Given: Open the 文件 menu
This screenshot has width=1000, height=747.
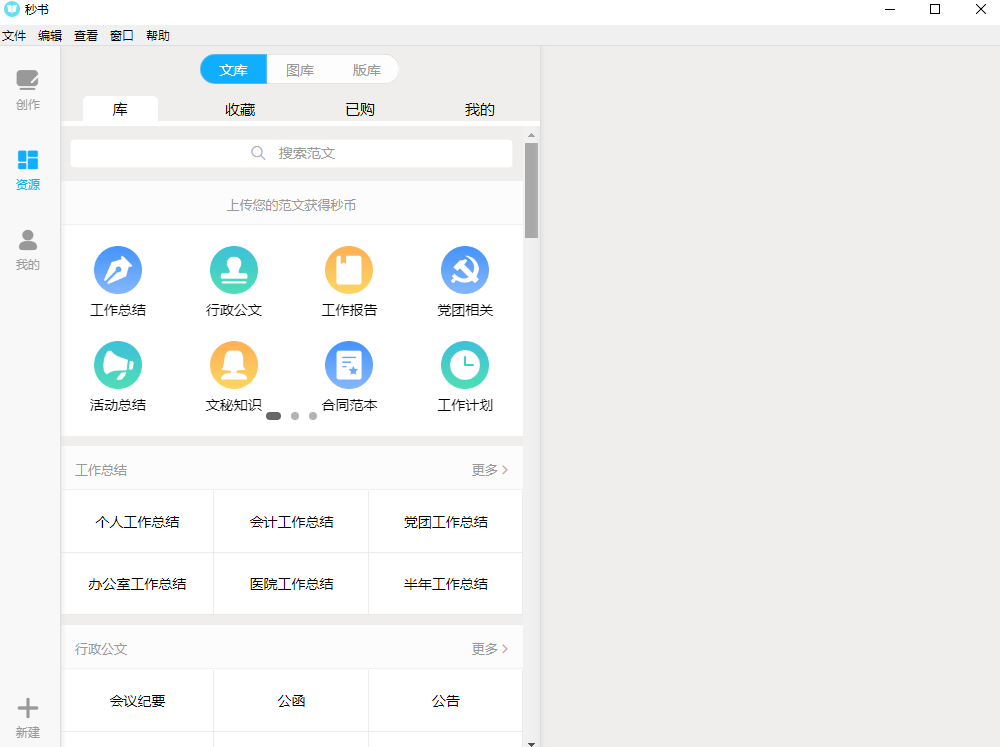Looking at the screenshot, I should (14, 36).
